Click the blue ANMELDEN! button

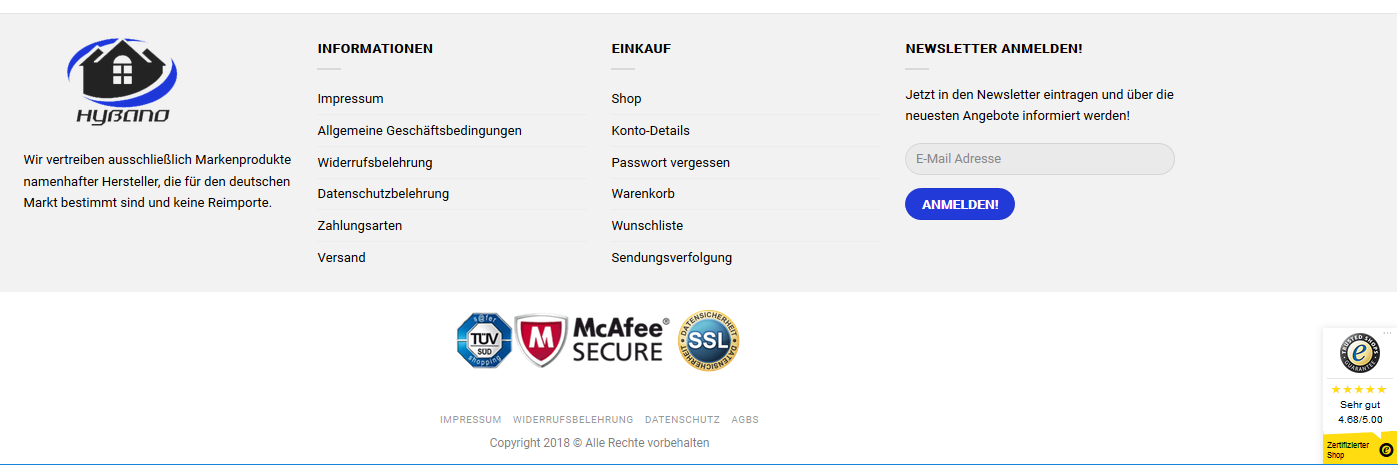[959, 204]
